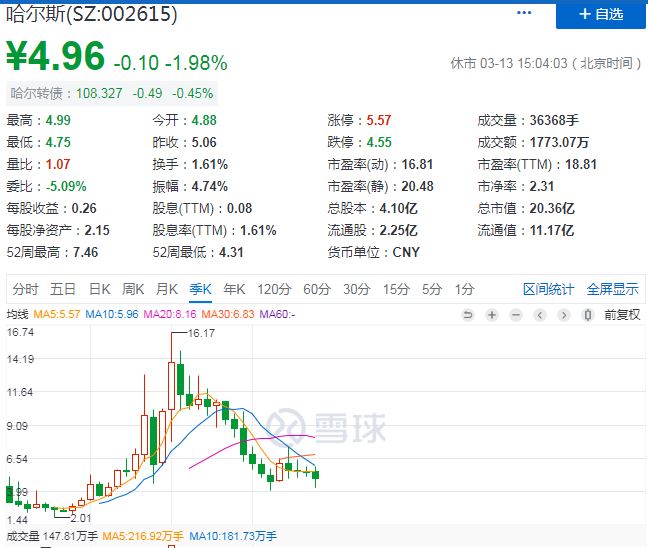Open 区间统计 interval statistics
The width and height of the screenshot is (648, 548).
[x=548, y=289]
